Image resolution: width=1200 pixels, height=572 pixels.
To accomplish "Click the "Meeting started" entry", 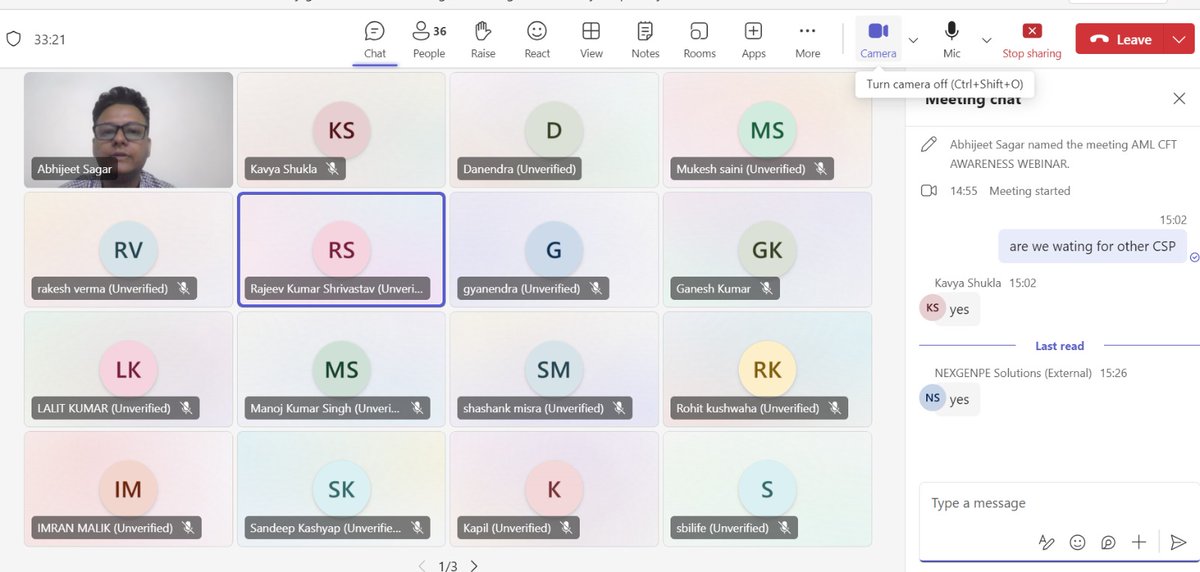I will [x=1029, y=190].
